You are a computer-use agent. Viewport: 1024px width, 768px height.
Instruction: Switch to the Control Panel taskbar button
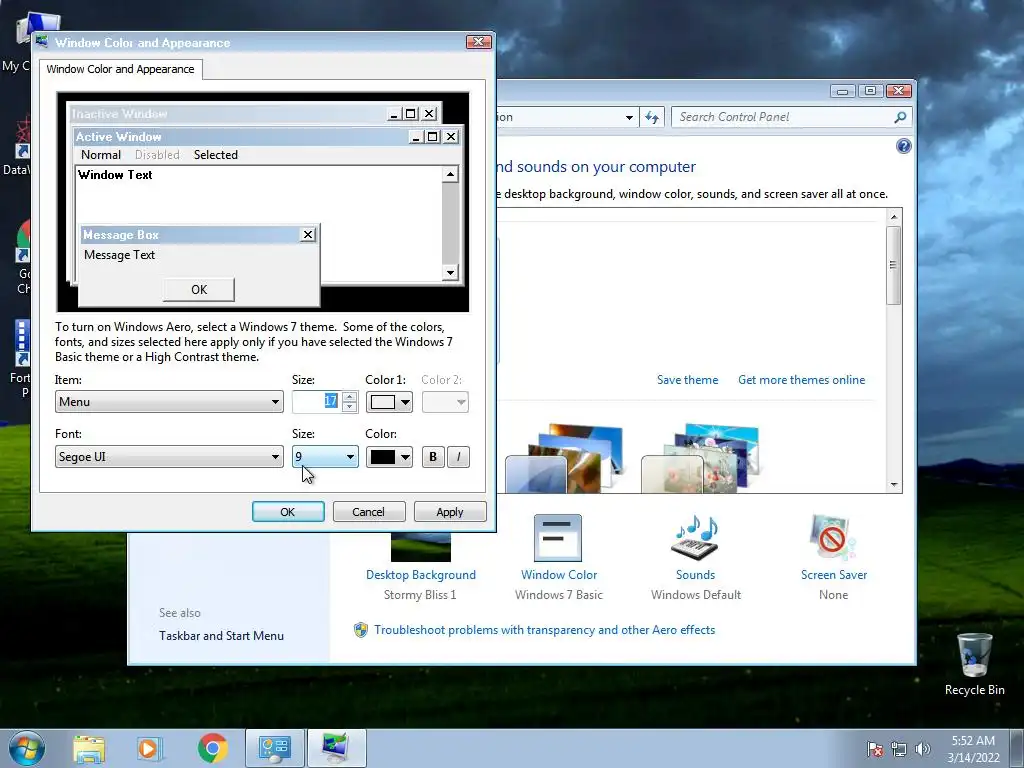tap(274, 748)
